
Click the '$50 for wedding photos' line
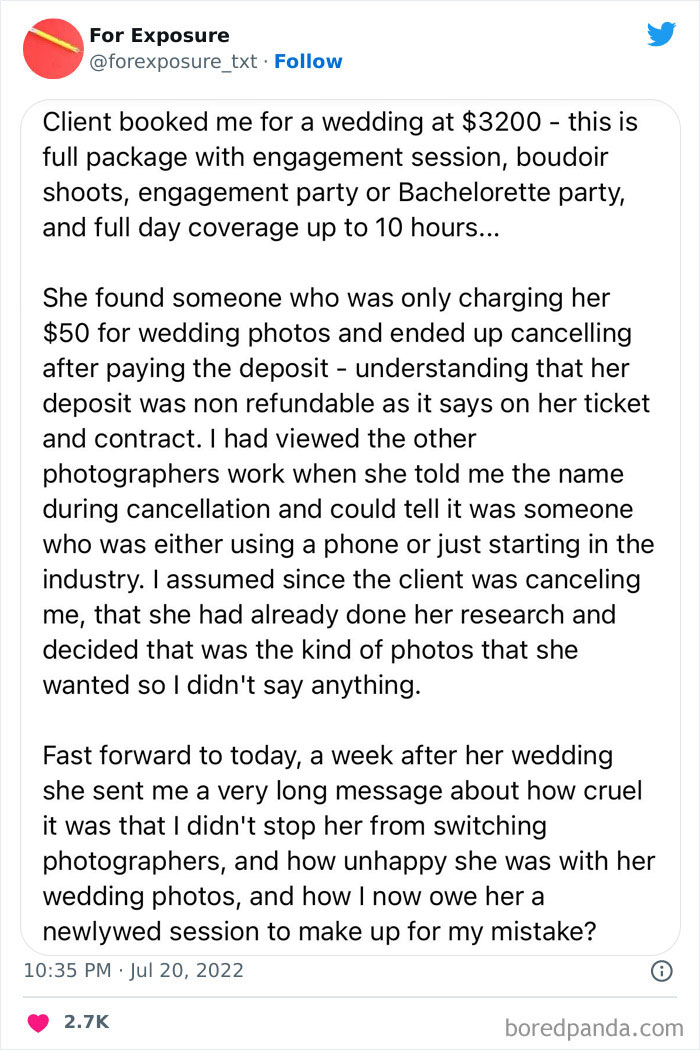click(x=337, y=333)
